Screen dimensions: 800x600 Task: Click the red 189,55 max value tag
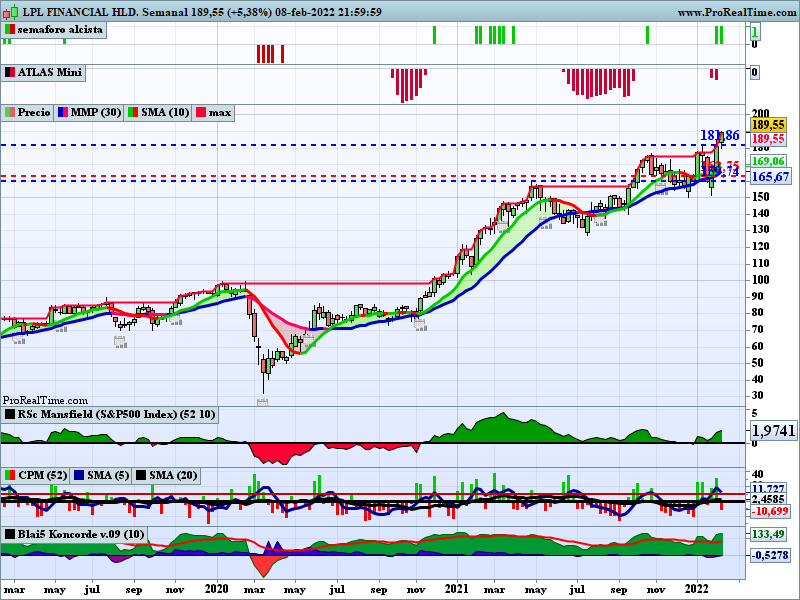768,139
